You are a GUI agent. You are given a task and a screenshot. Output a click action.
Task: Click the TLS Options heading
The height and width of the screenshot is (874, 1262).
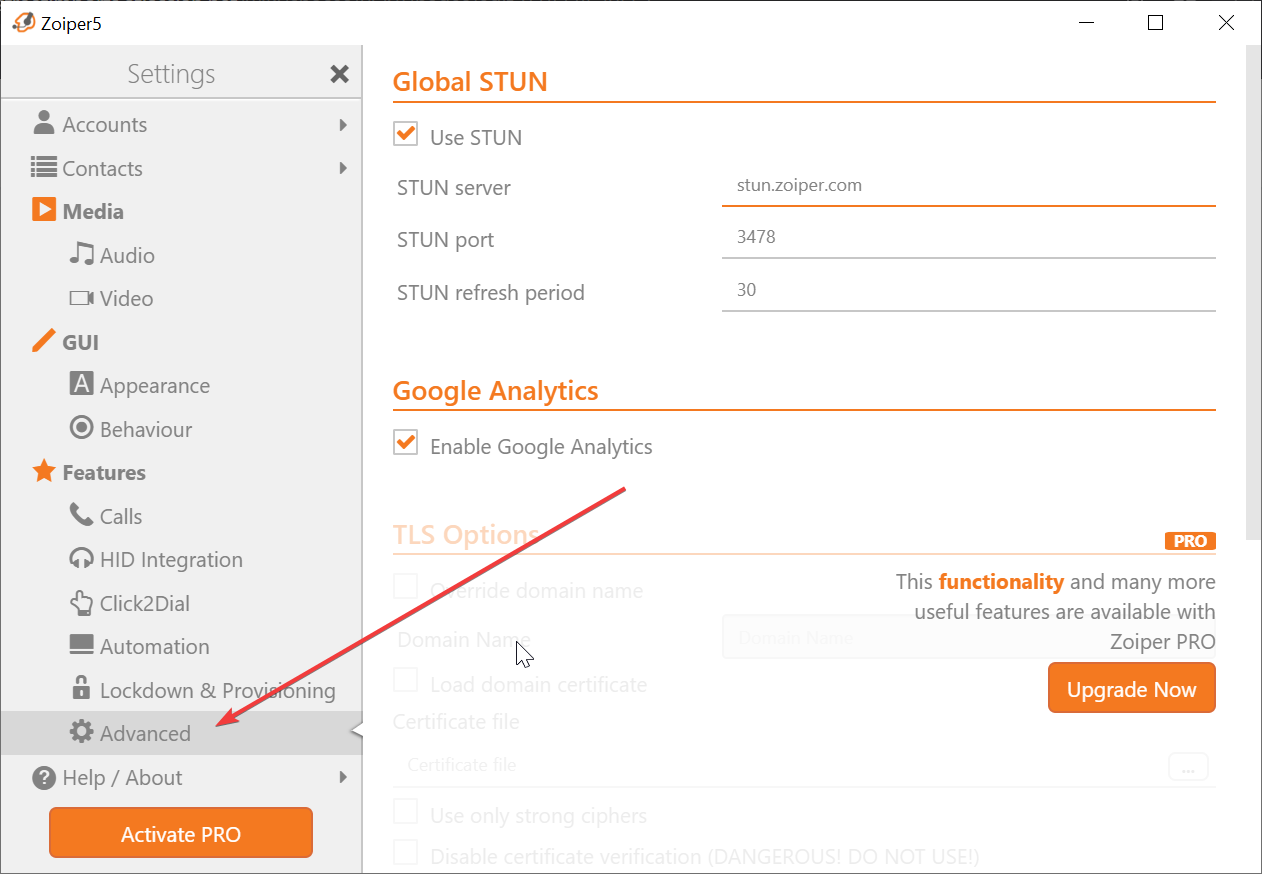click(x=466, y=535)
